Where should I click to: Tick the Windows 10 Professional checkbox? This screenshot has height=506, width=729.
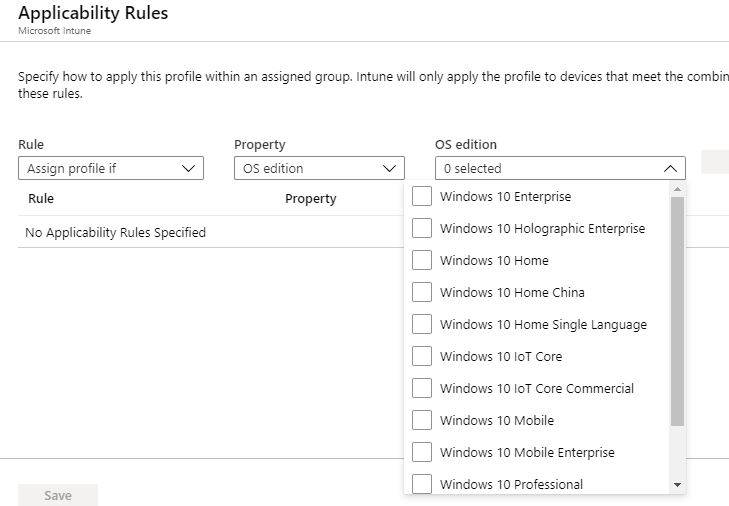pos(422,484)
